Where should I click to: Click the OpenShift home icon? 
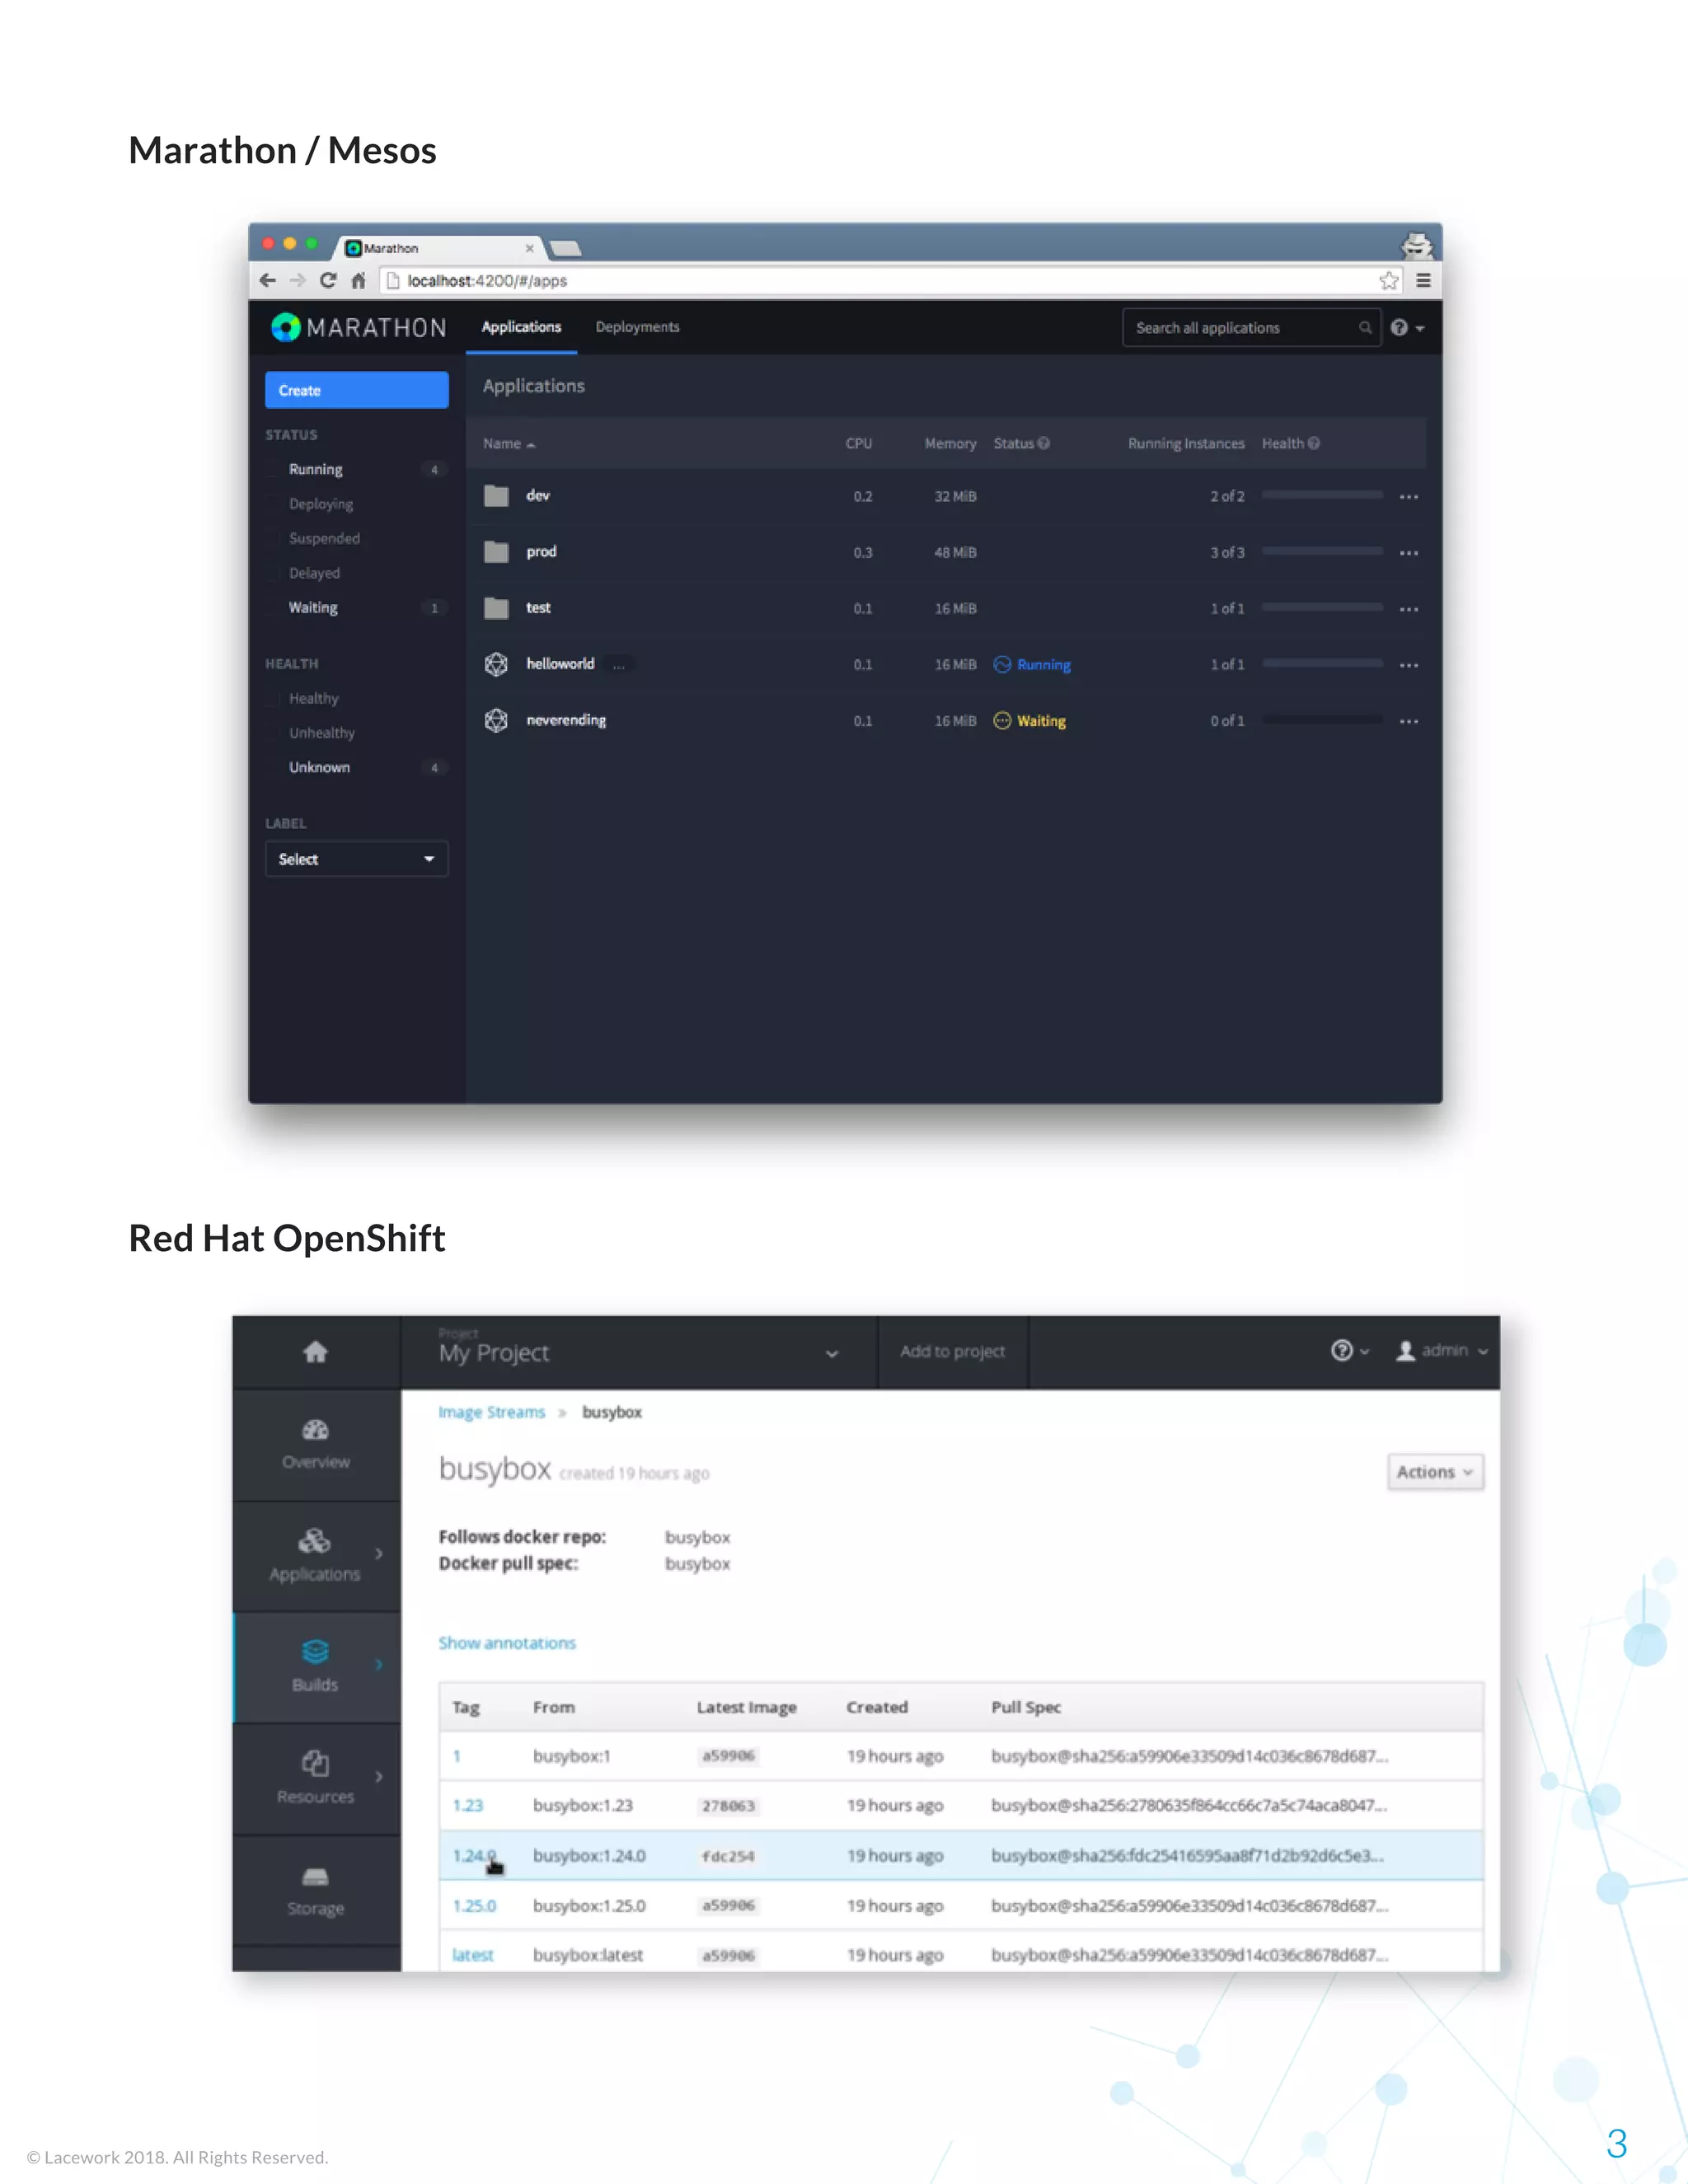click(x=316, y=1352)
